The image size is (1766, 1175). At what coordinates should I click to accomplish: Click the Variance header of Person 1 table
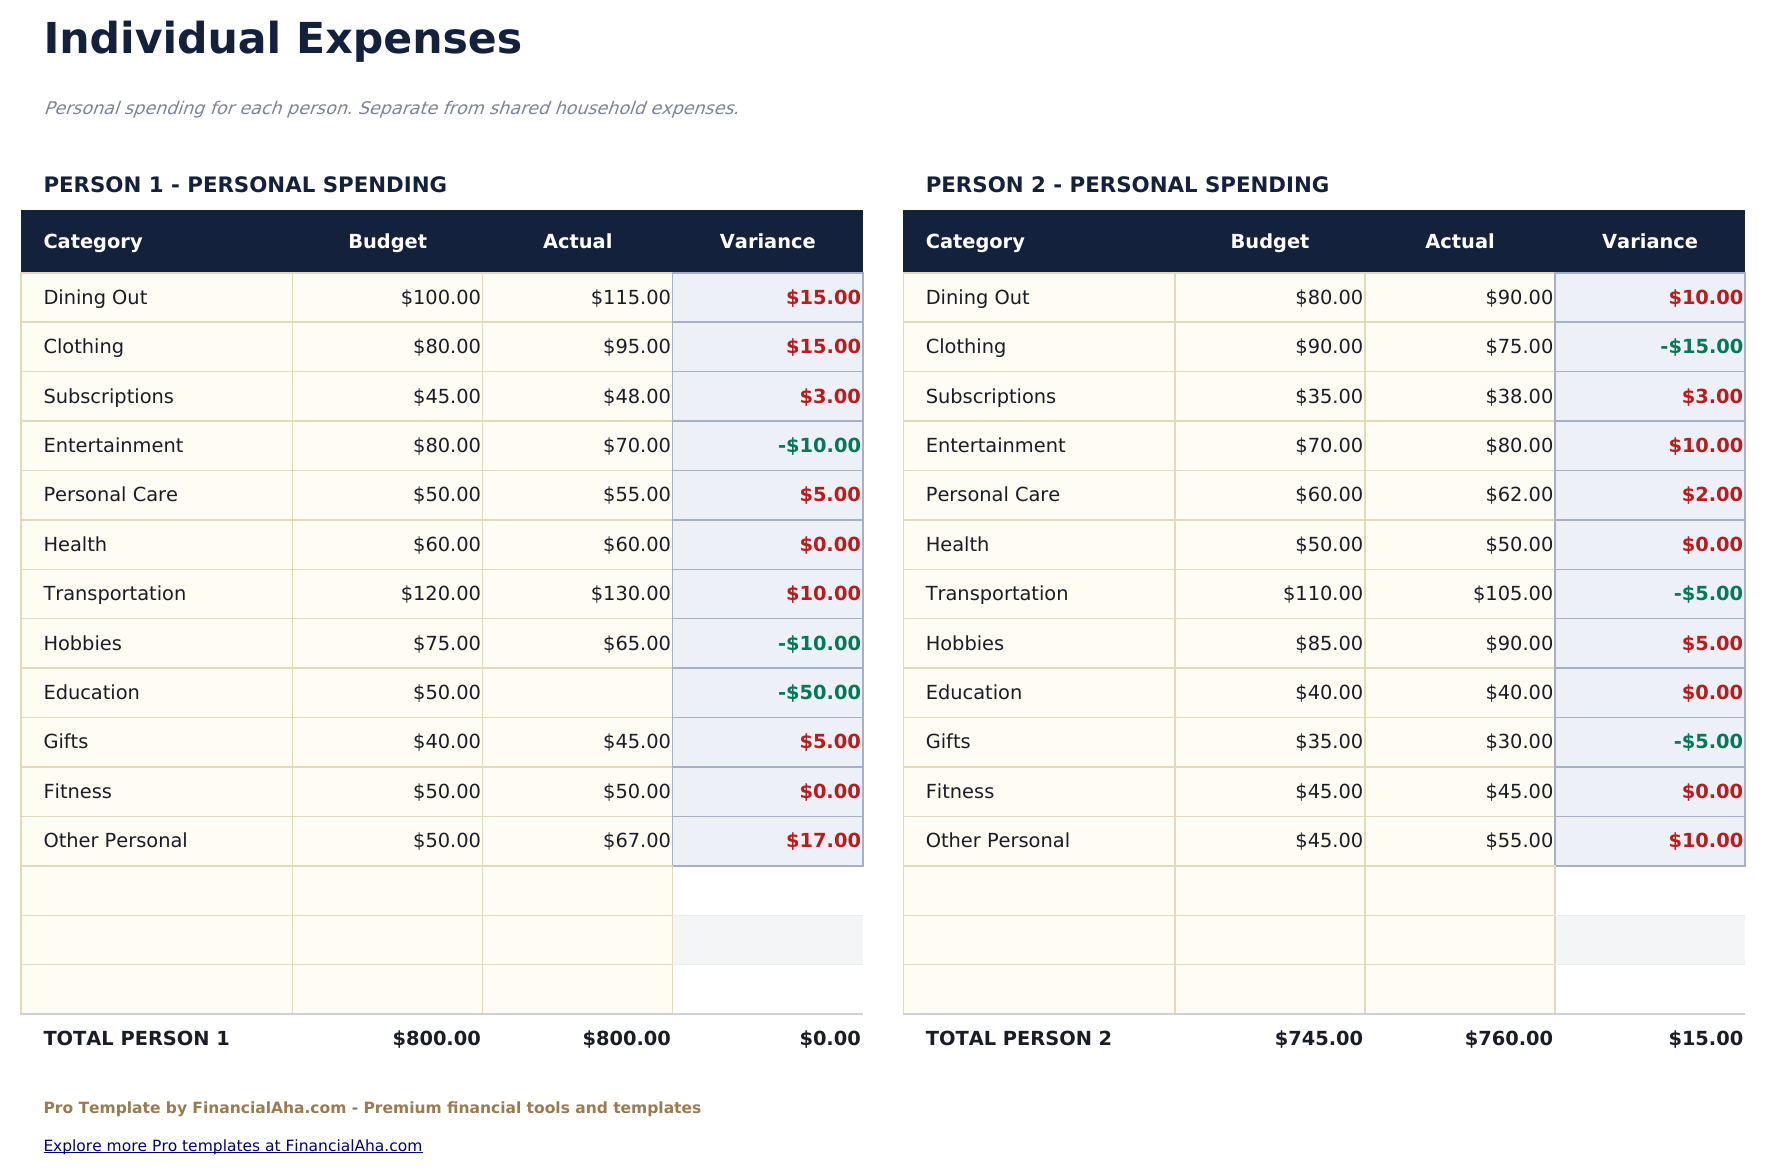tap(767, 241)
